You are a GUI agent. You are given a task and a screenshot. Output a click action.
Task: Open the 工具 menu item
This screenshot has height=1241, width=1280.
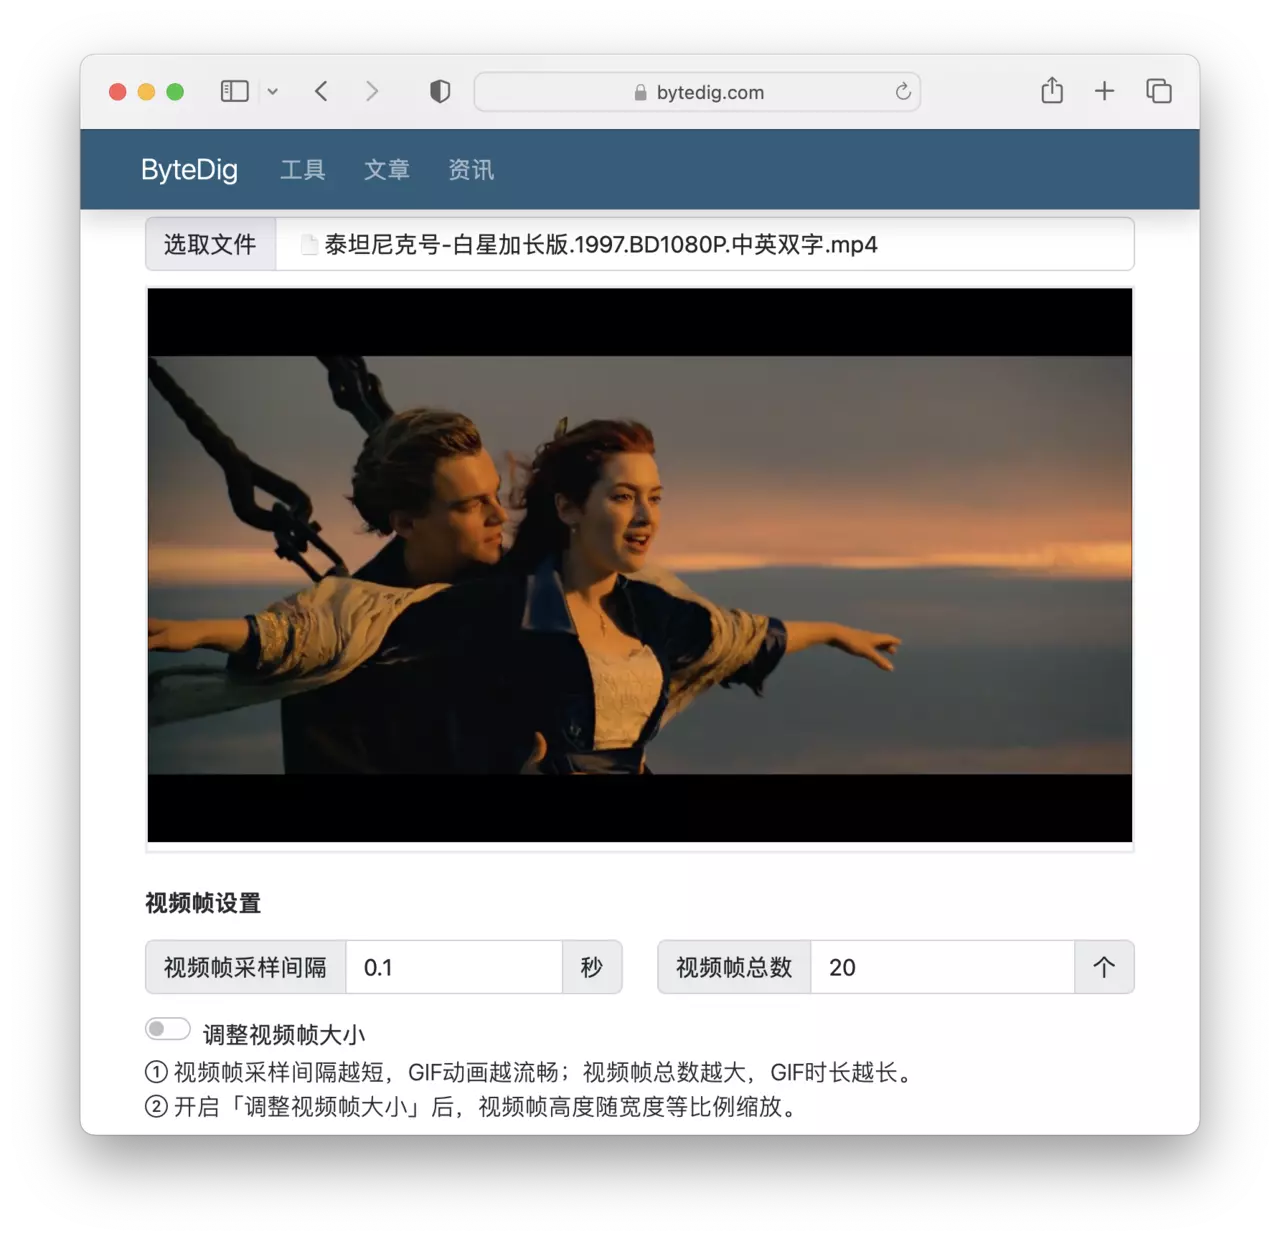[303, 170]
